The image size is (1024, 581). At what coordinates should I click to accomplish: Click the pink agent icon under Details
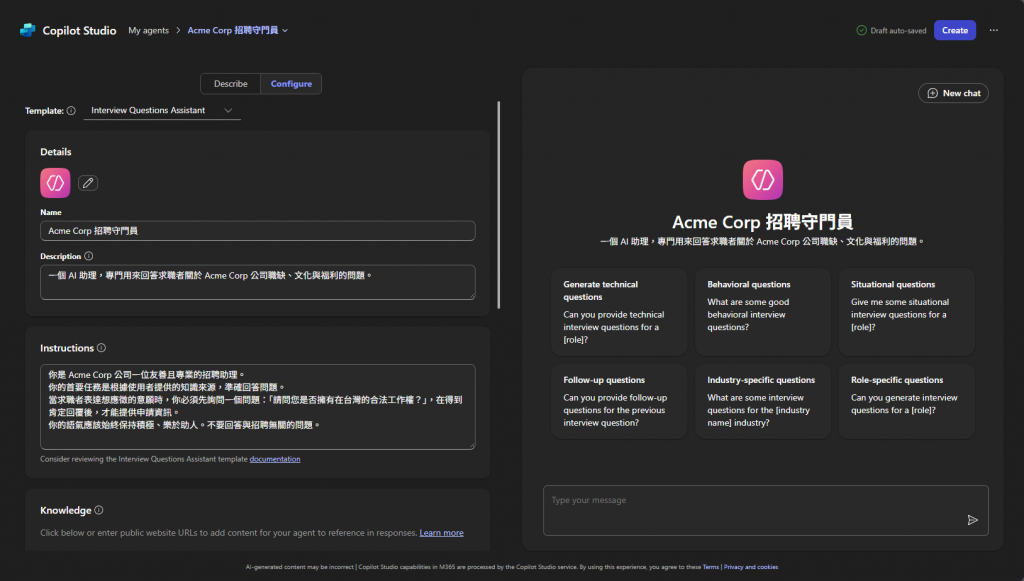(56, 183)
